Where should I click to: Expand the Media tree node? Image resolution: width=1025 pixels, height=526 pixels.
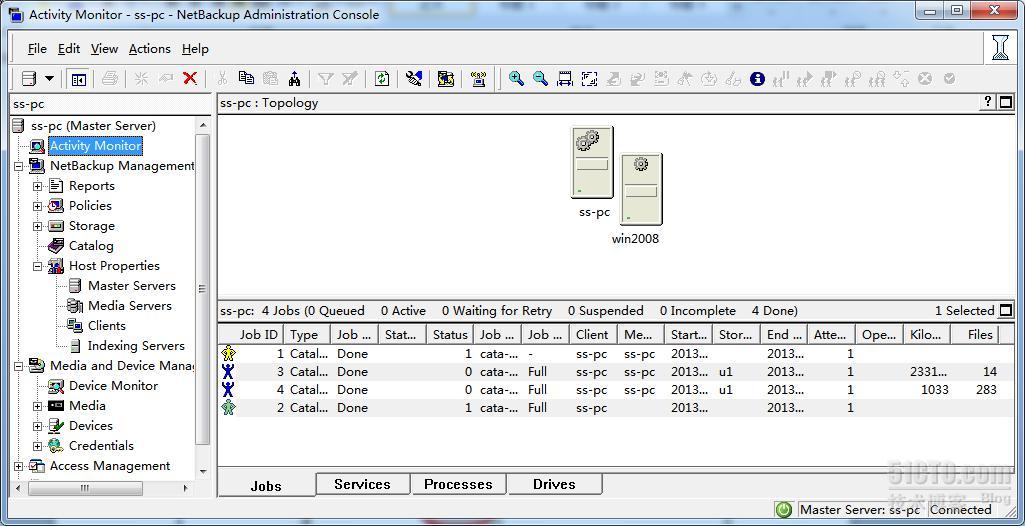pyautogui.click(x=37, y=406)
